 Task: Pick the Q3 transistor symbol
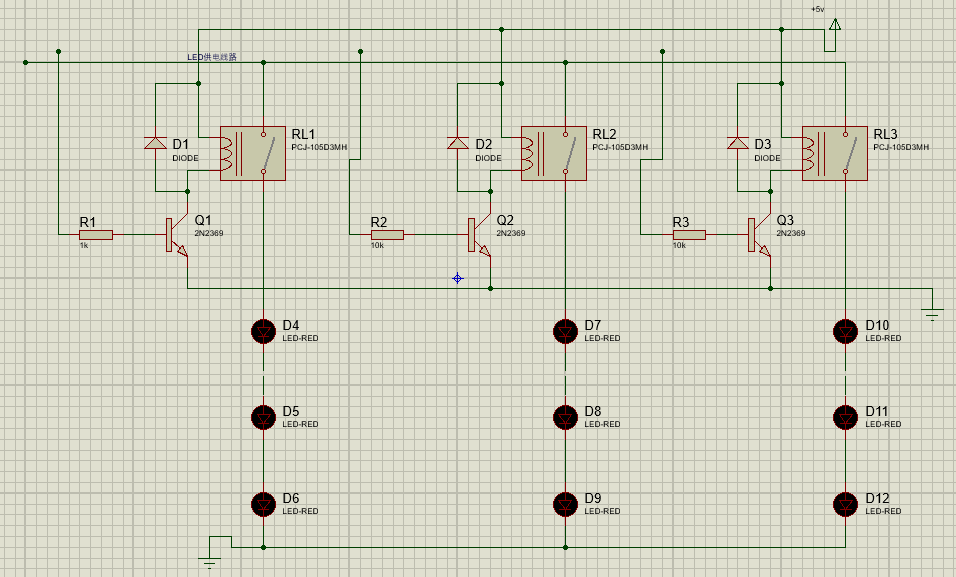(x=758, y=236)
